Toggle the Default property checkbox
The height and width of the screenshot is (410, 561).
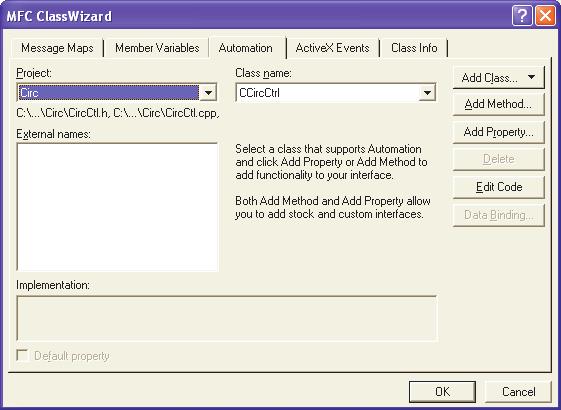click(23, 356)
